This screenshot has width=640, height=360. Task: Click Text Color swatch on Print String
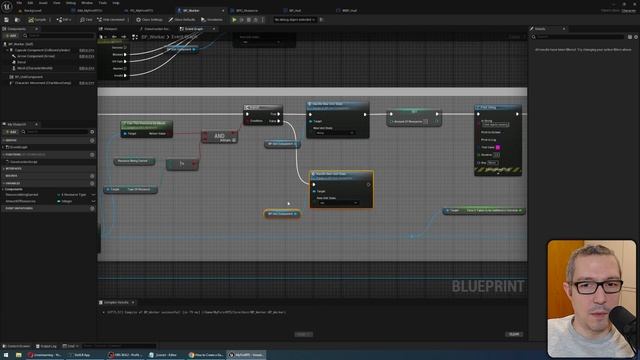(x=498, y=147)
